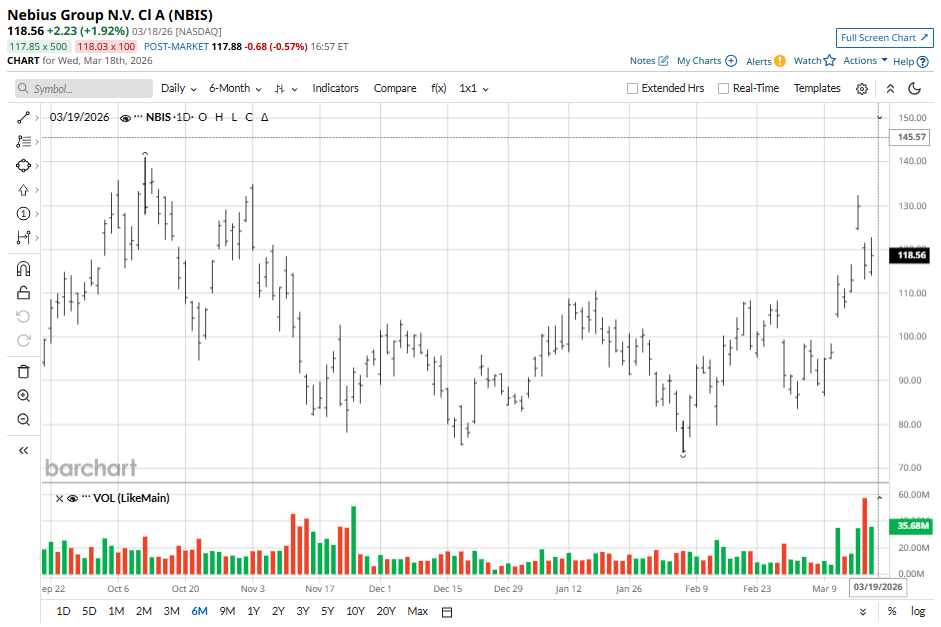Click the Watch link
941x627 pixels.
pos(807,61)
